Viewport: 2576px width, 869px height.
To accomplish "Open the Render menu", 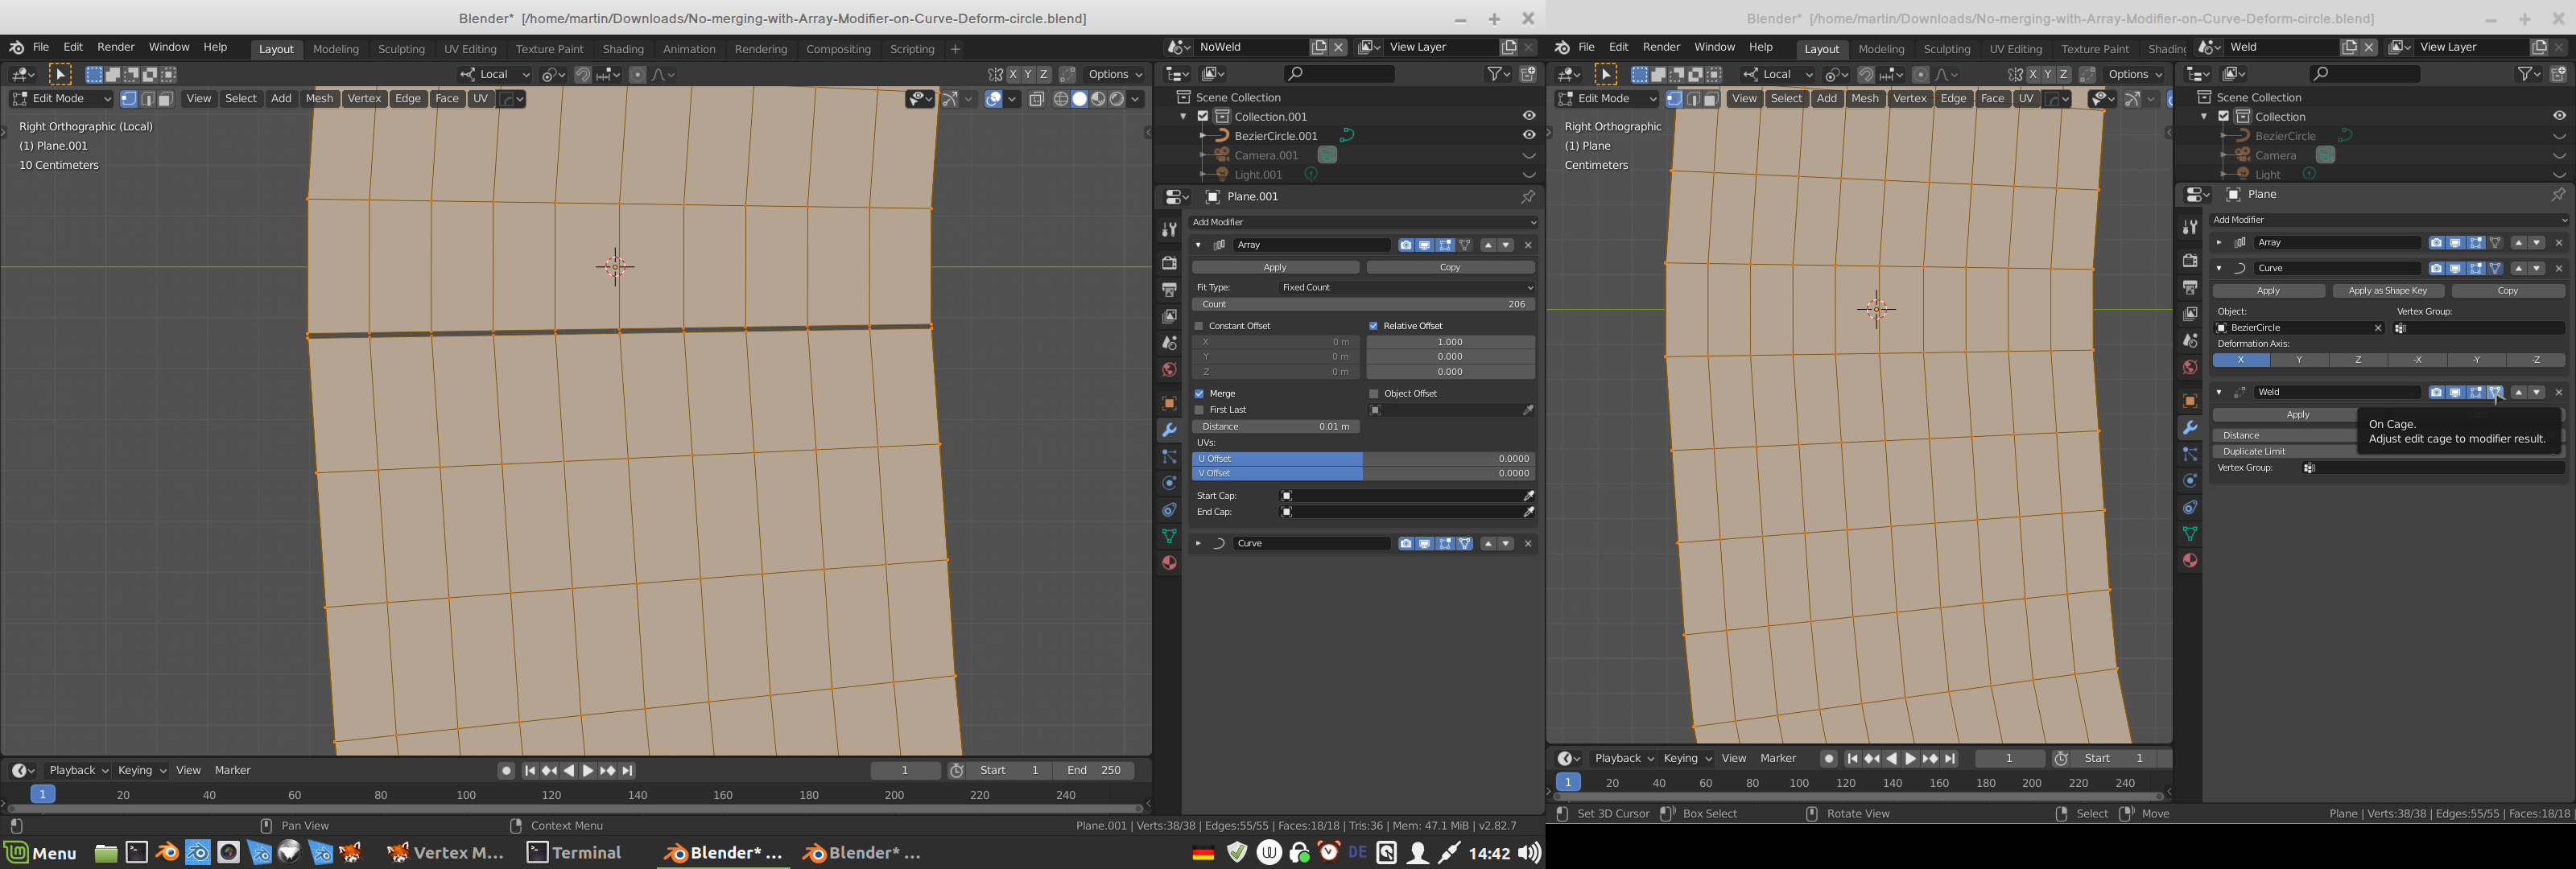I will pos(114,46).
